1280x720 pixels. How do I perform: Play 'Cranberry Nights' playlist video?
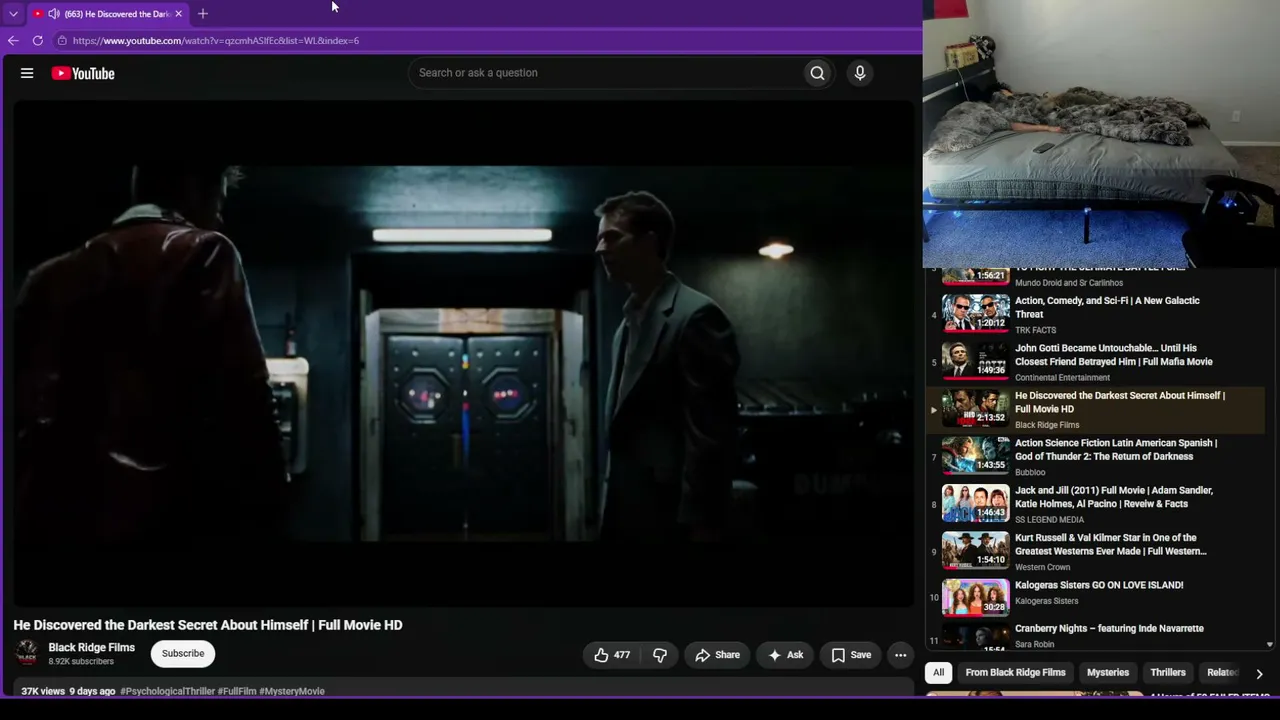[x=1109, y=628]
